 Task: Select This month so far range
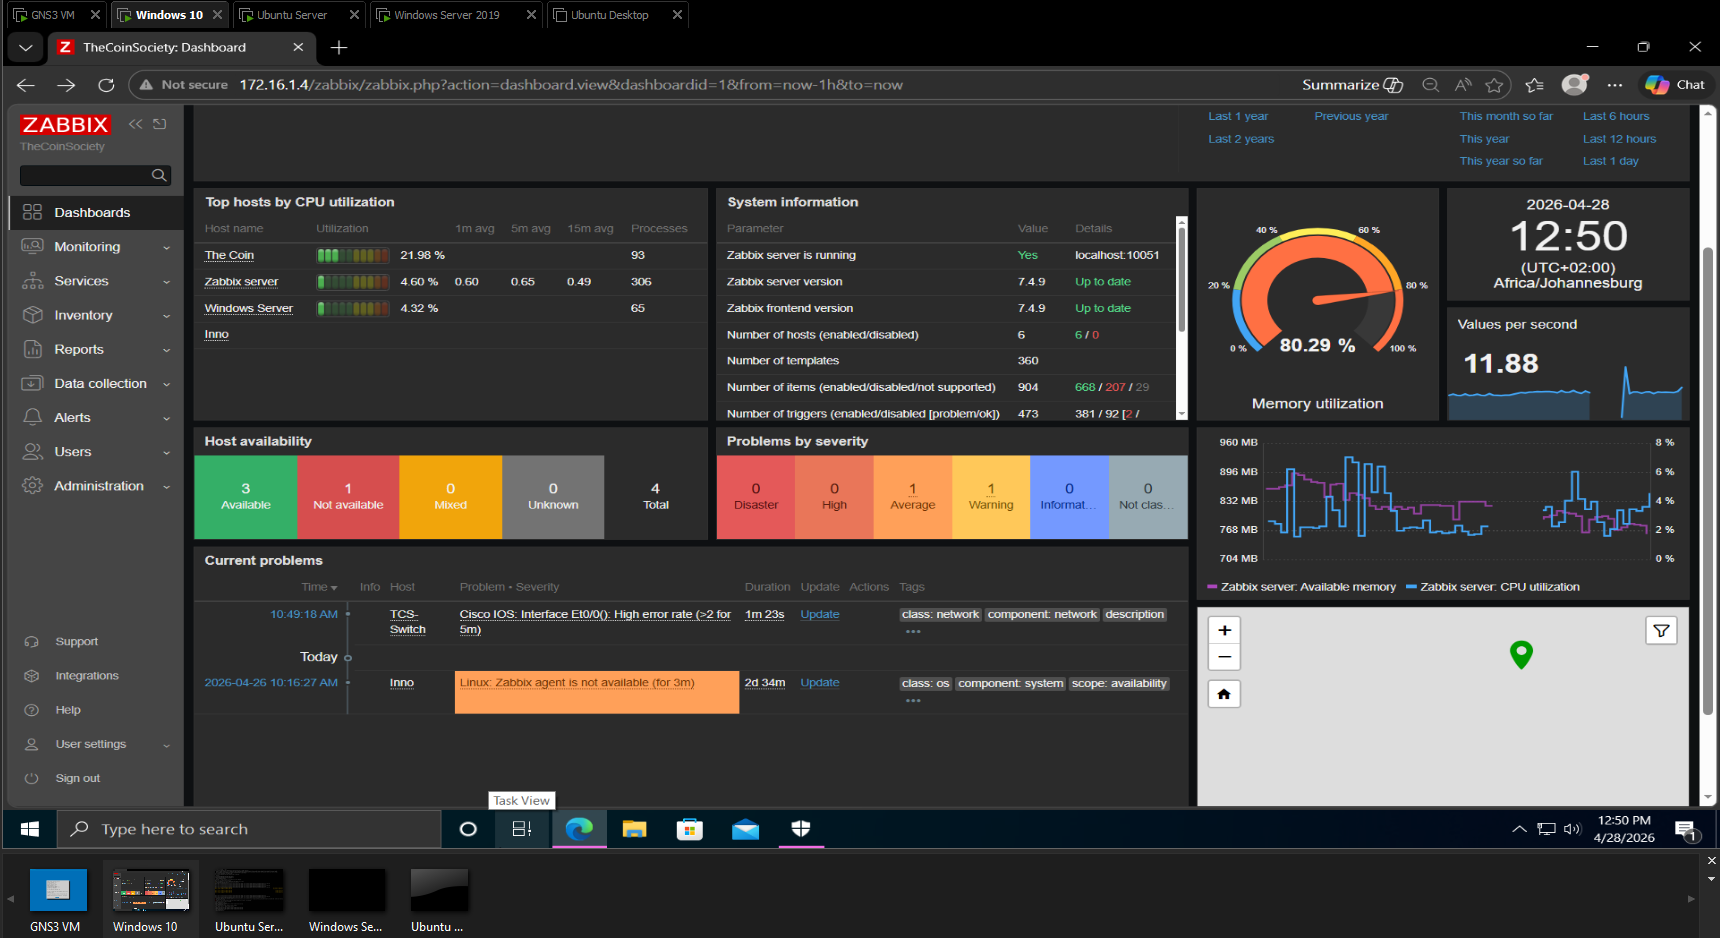point(1506,116)
